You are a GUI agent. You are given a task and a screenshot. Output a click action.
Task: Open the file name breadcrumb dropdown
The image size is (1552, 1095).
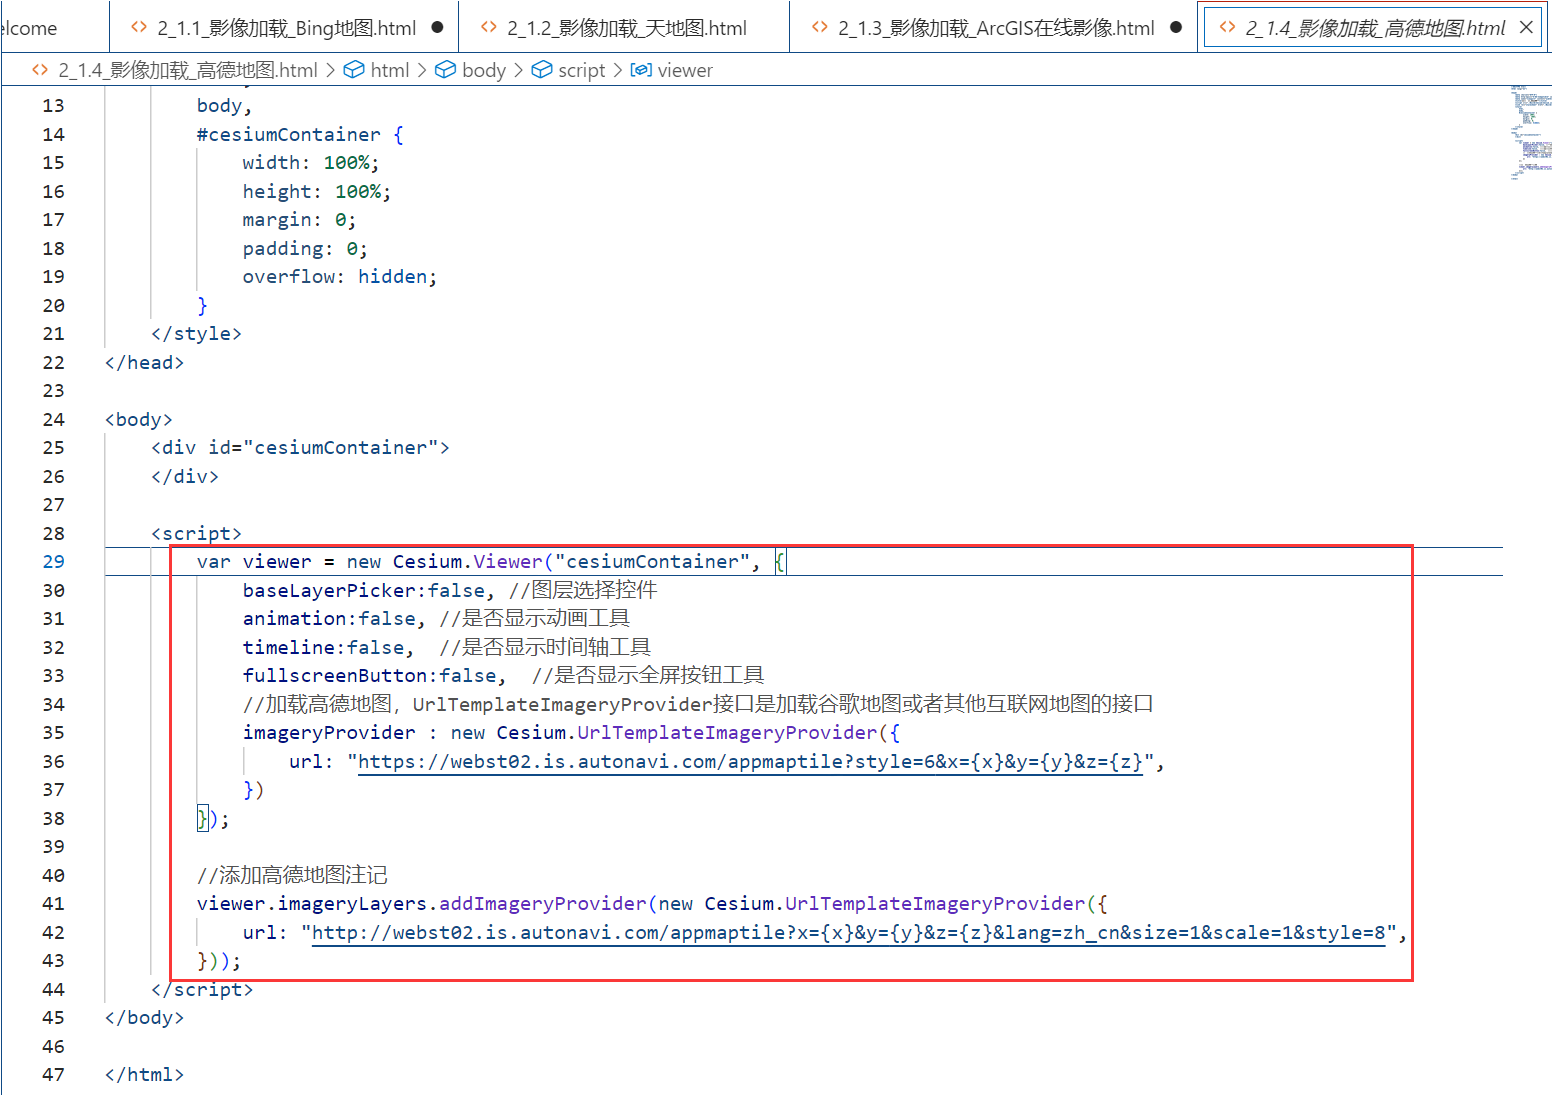pyautogui.click(x=188, y=70)
